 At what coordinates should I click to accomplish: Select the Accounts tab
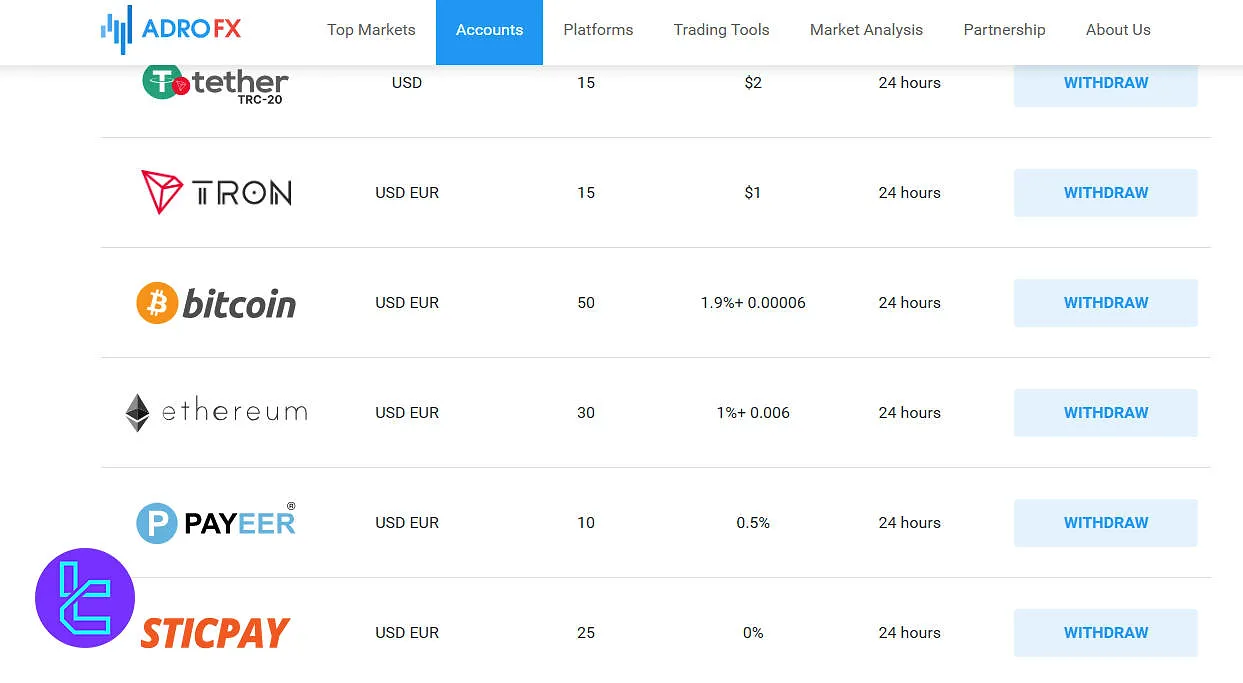point(489,30)
